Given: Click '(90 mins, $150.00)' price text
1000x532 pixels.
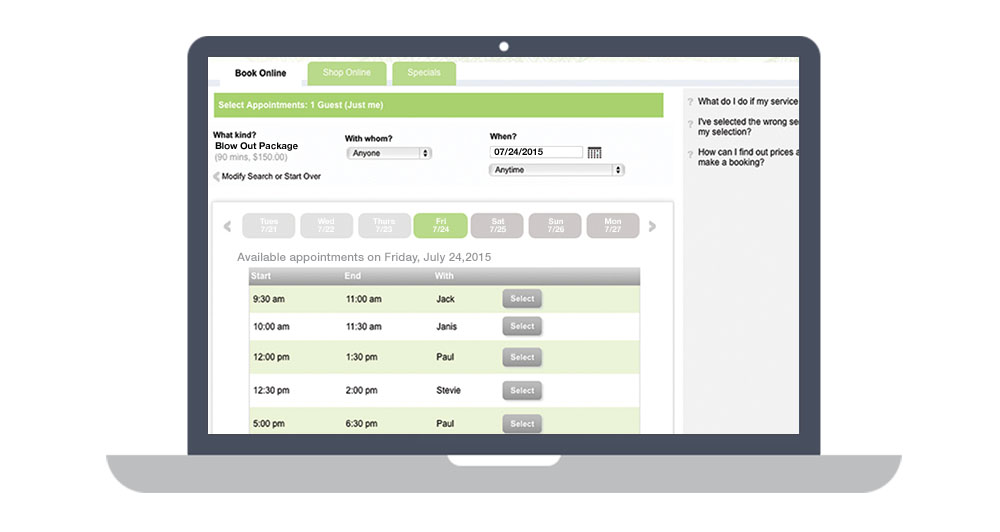Looking at the screenshot, I should point(251,158).
